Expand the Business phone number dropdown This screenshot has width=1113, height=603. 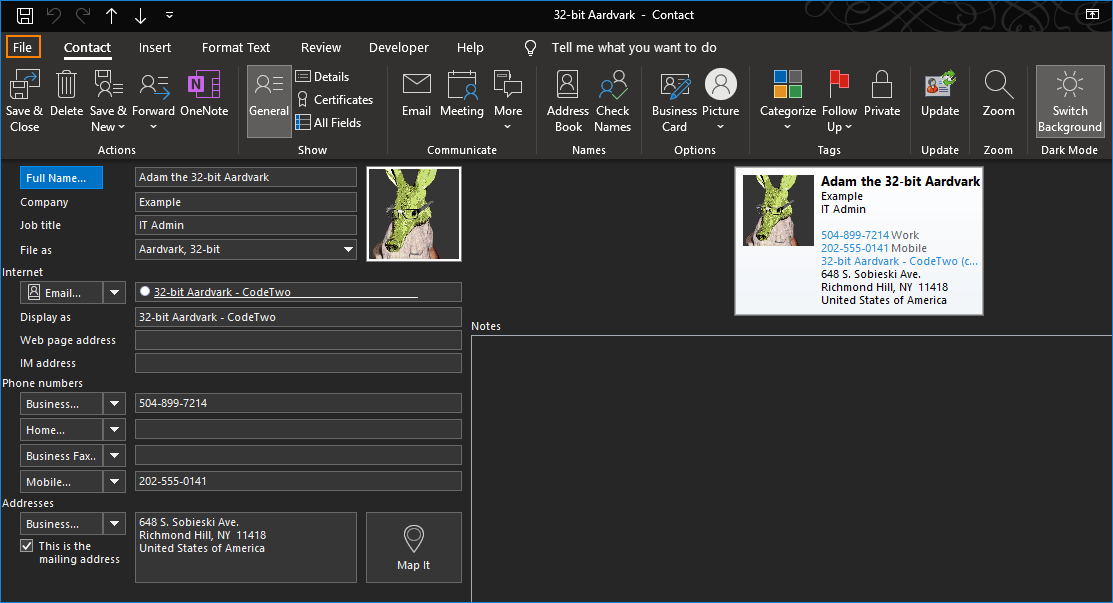[114, 403]
